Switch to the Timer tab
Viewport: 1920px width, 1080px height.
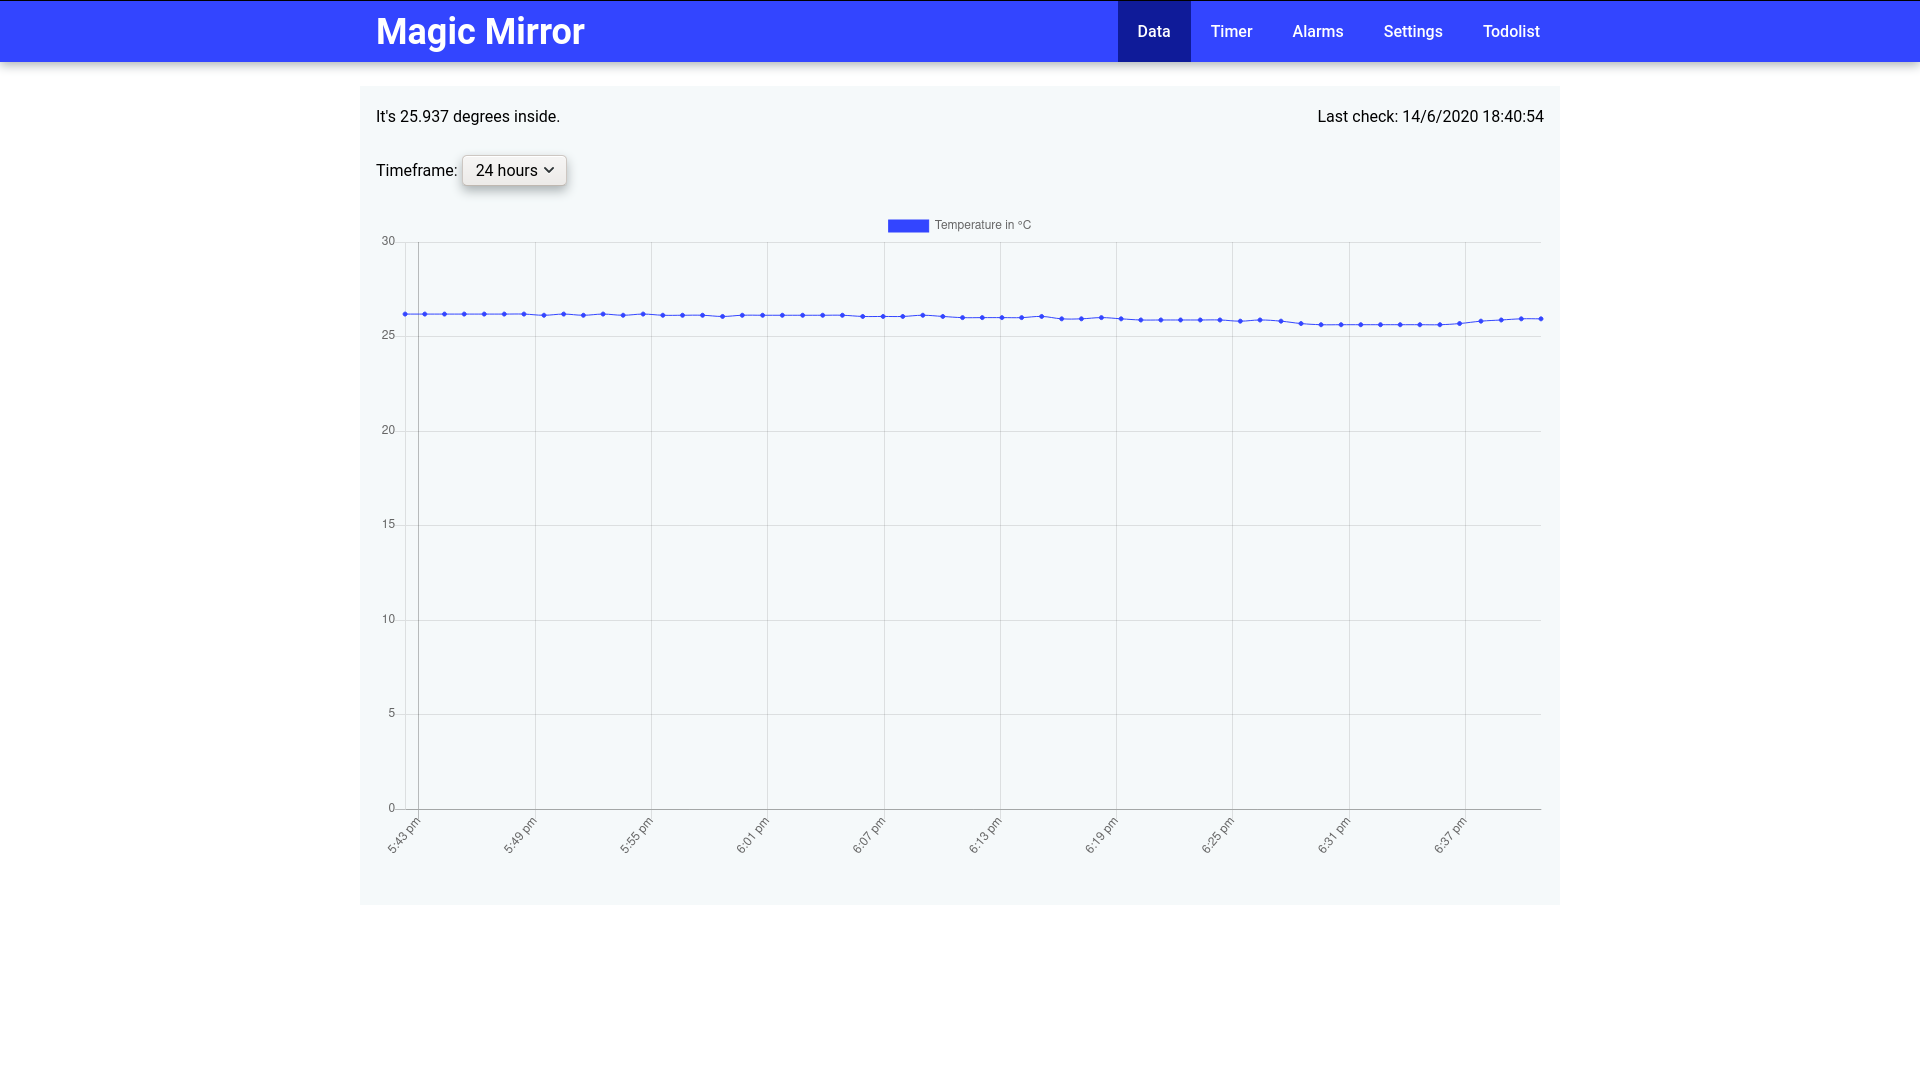pos(1231,31)
